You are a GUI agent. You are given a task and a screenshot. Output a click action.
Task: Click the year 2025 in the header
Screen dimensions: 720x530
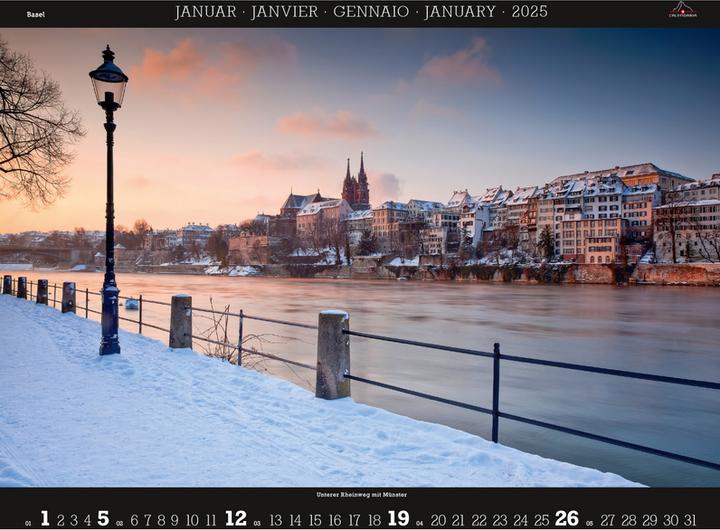click(530, 11)
